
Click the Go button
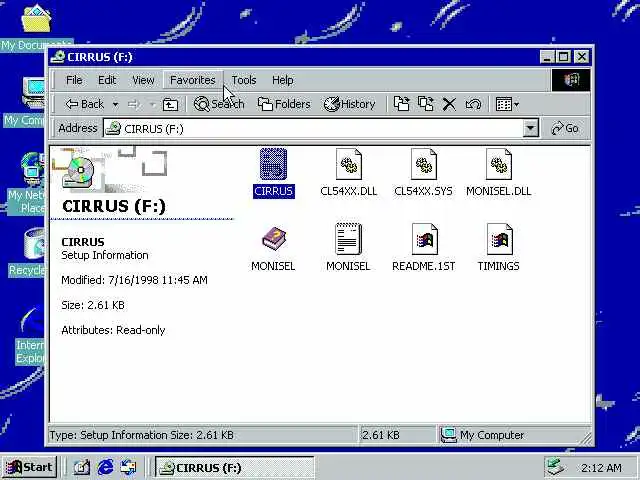(x=565, y=129)
